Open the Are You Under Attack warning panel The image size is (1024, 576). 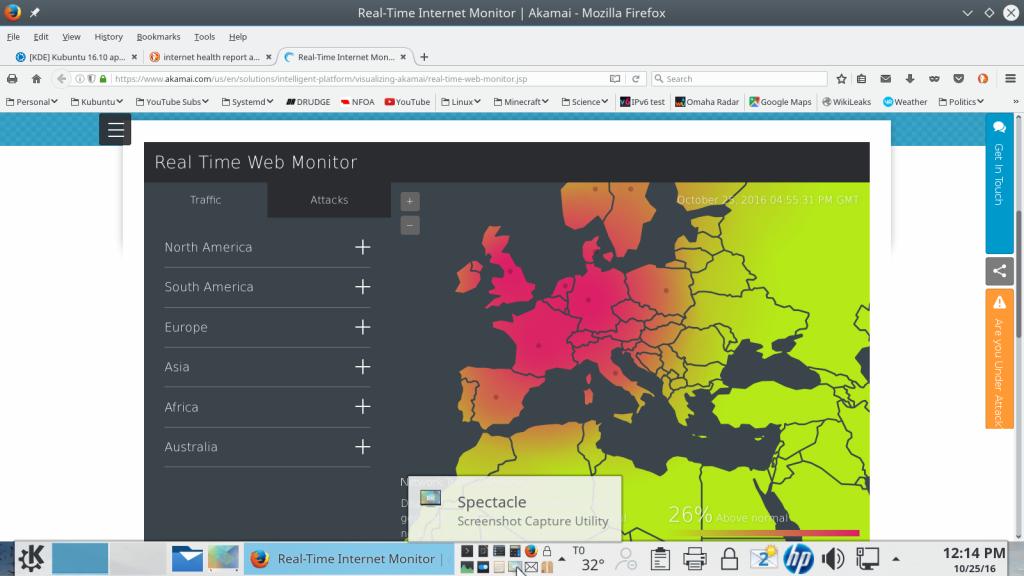[x=998, y=358]
